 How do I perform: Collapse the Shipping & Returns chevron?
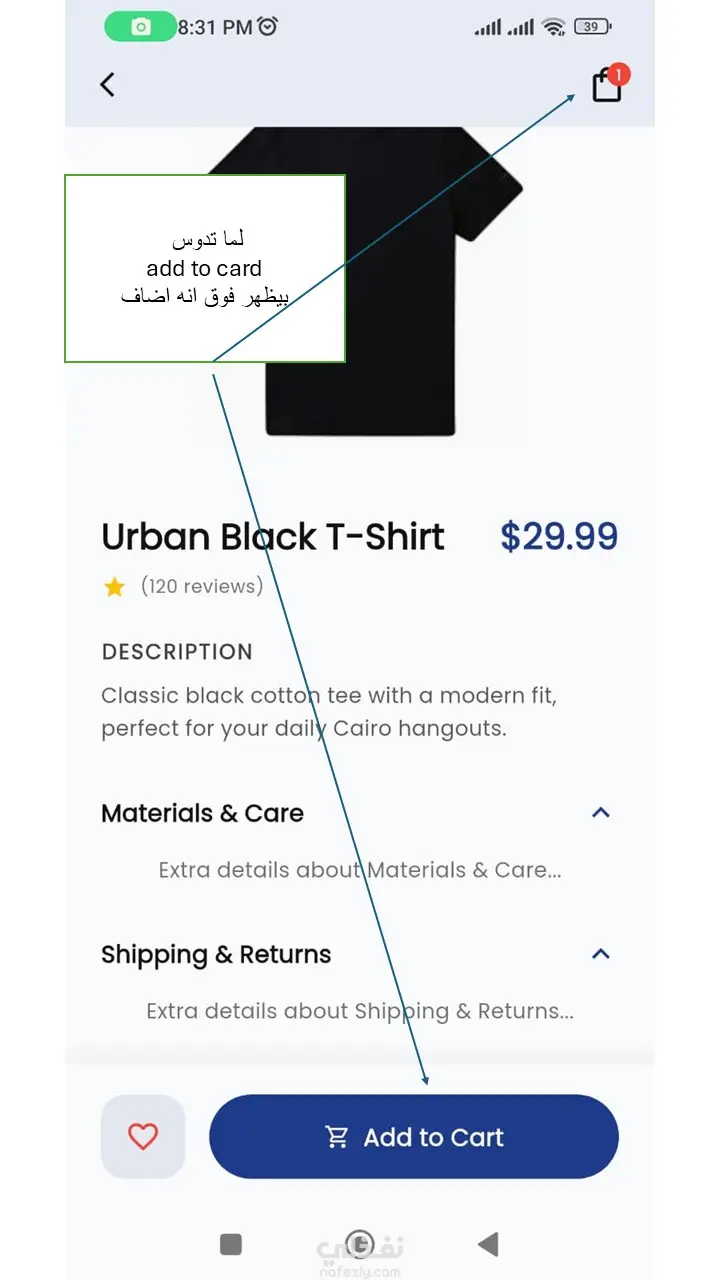600,953
